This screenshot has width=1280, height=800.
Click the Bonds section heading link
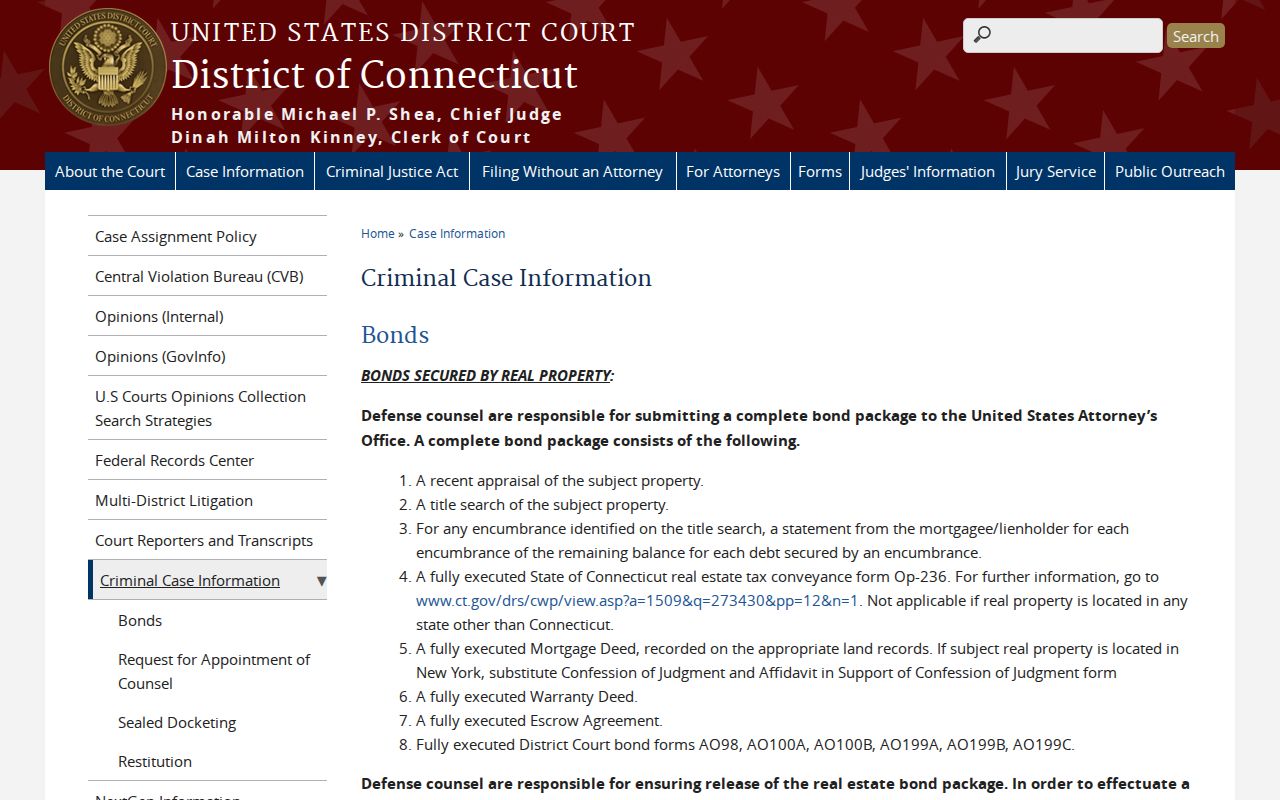coord(395,335)
